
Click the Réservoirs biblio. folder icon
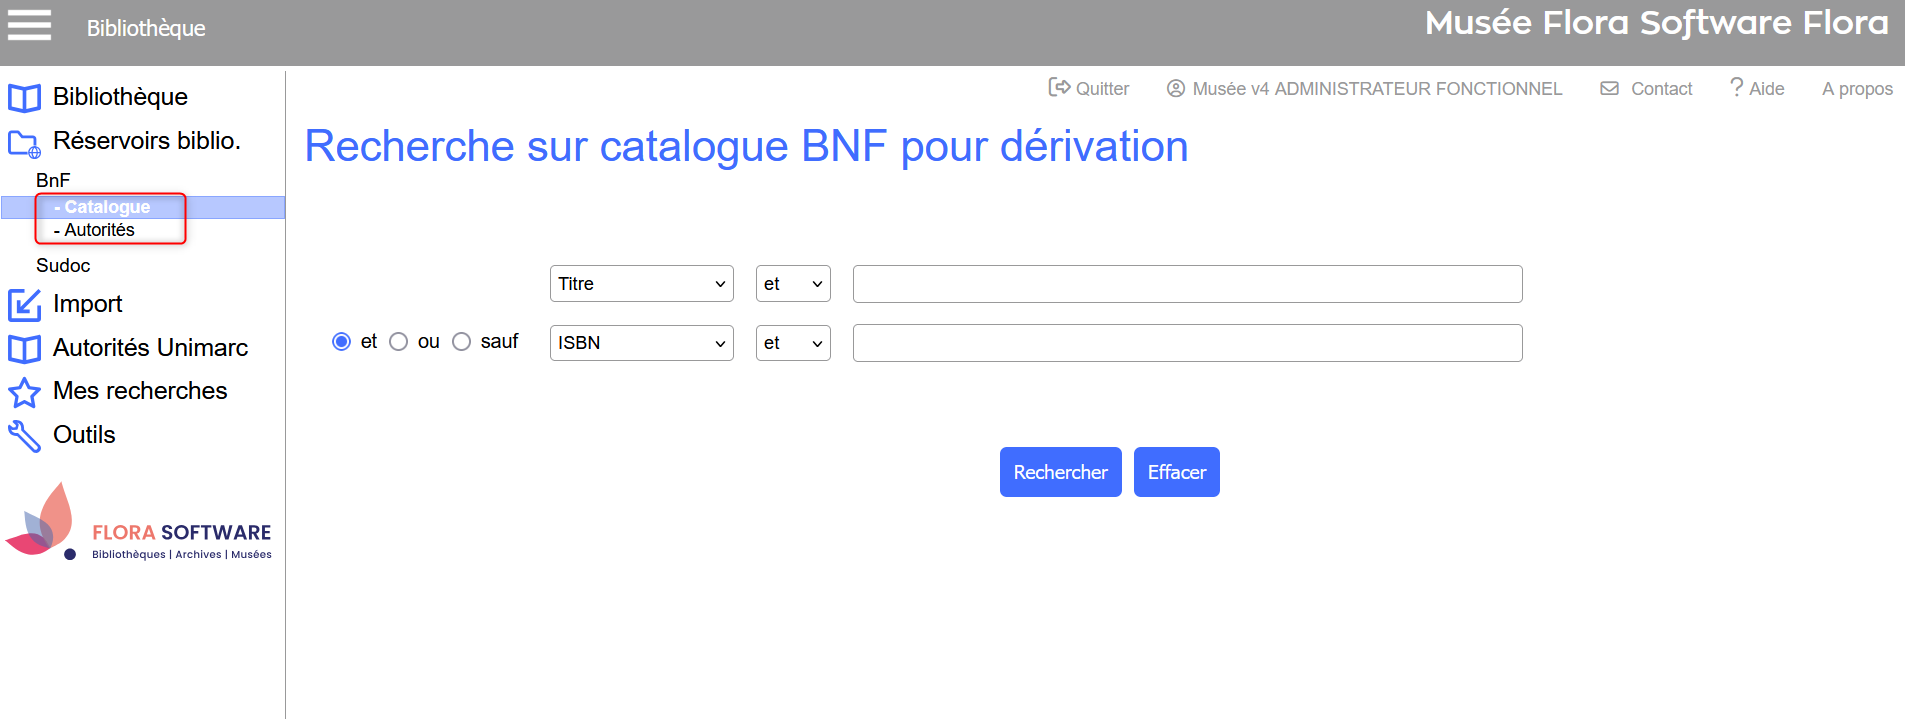(24, 143)
